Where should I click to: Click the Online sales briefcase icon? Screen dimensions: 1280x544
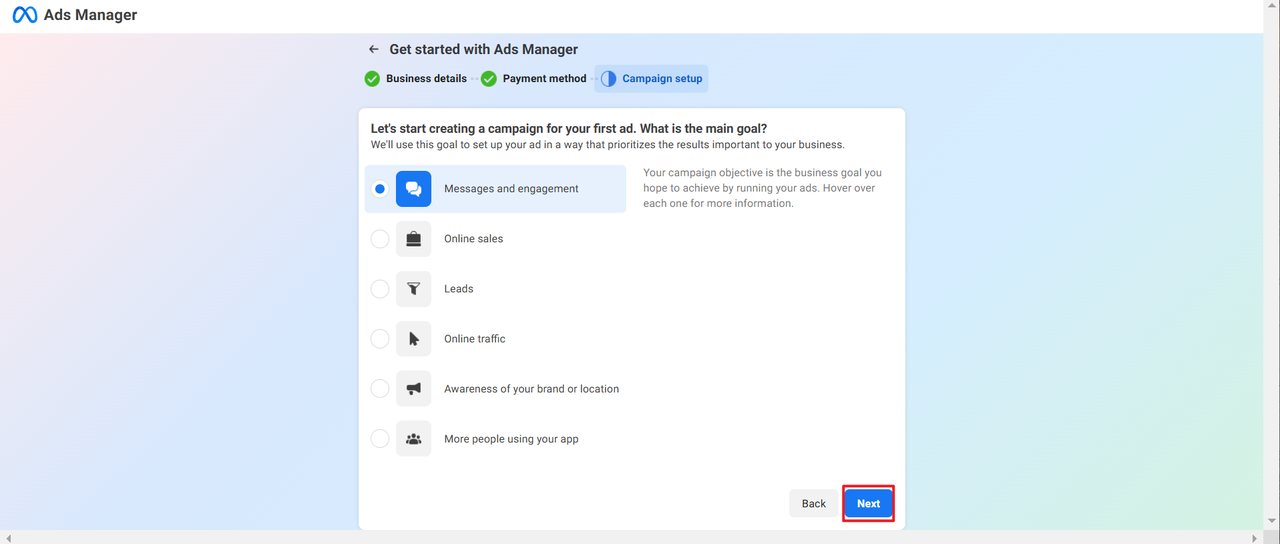(x=413, y=239)
